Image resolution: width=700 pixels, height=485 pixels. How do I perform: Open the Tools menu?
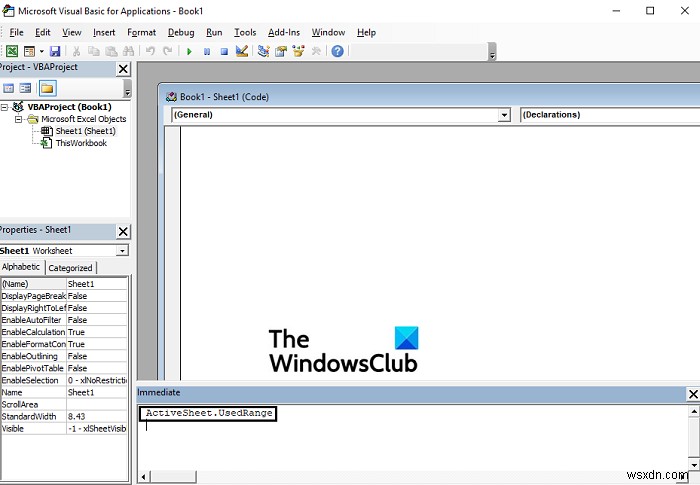point(245,33)
